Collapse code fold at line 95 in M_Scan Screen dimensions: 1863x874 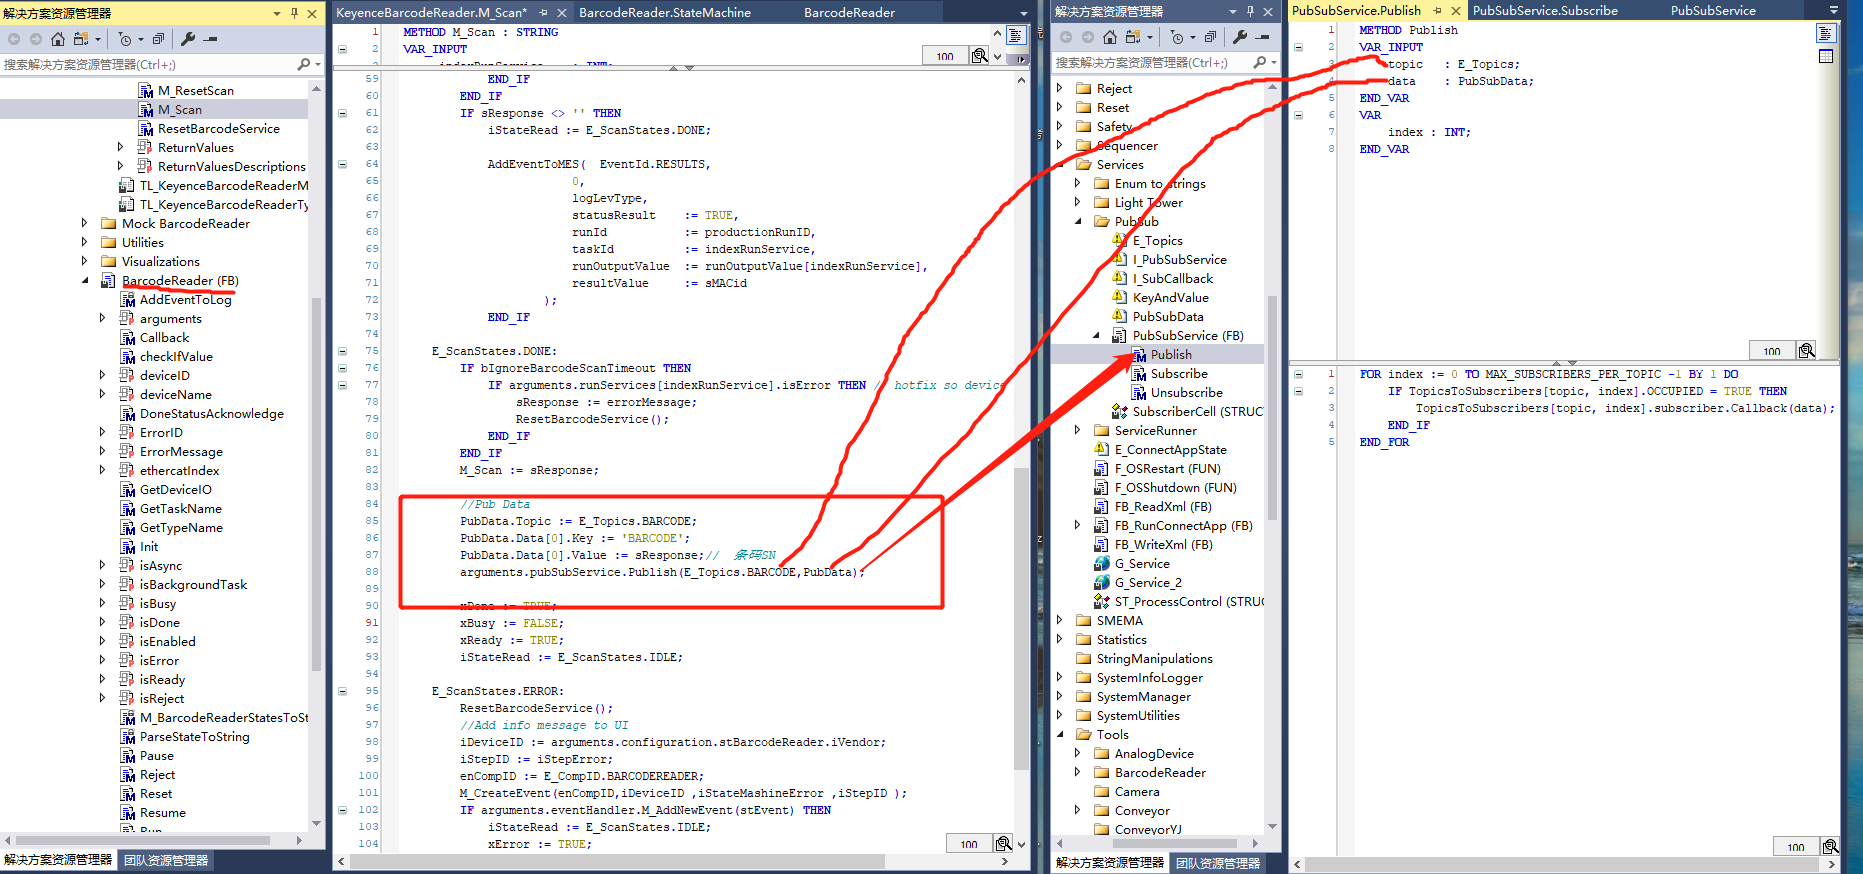point(342,691)
